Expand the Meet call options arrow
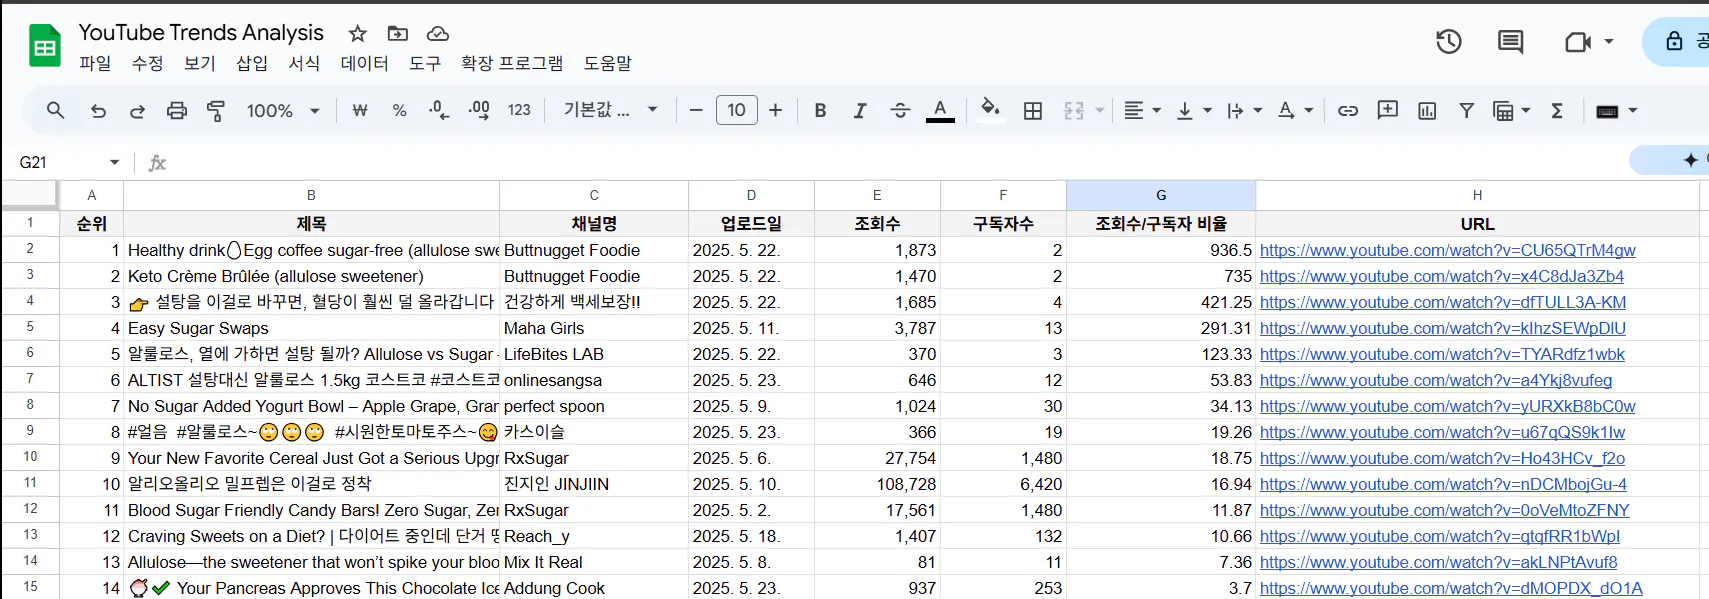Image resolution: width=1709 pixels, height=599 pixels. 1608,41
